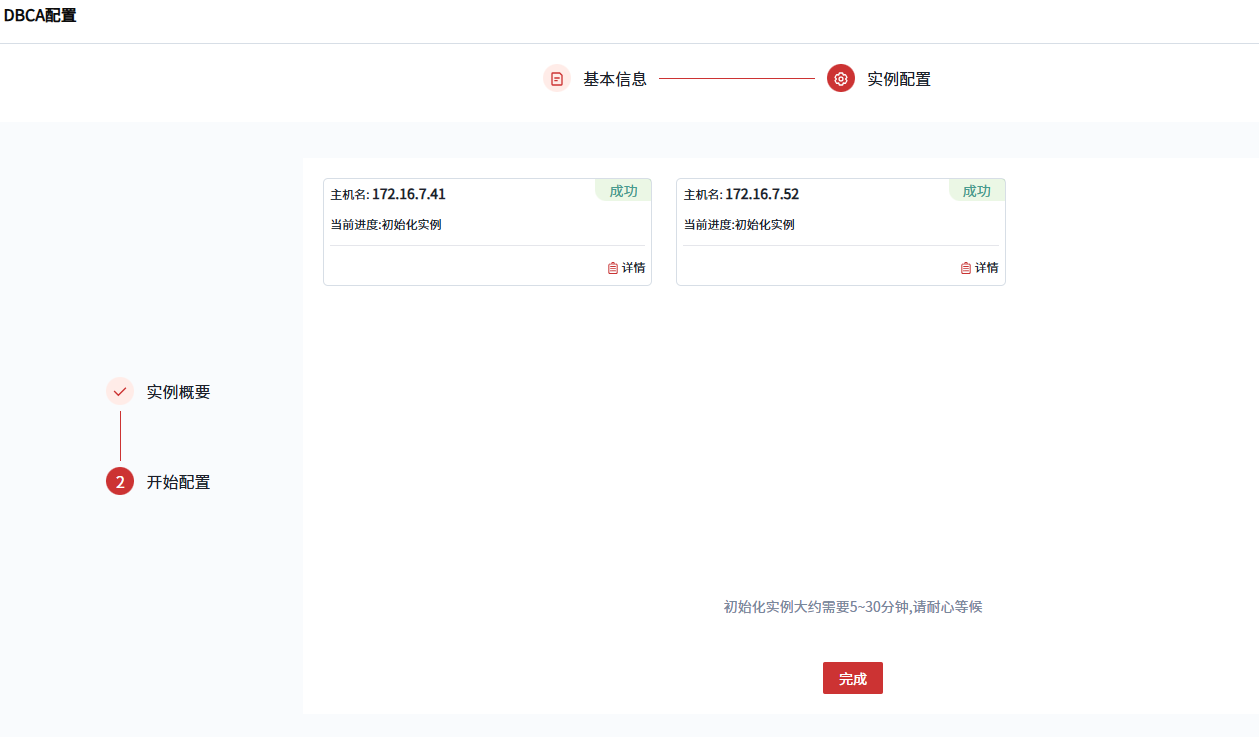Click the 实例配置 gear step icon
The width and height of the screenshot is (1259, 737).
841,79
